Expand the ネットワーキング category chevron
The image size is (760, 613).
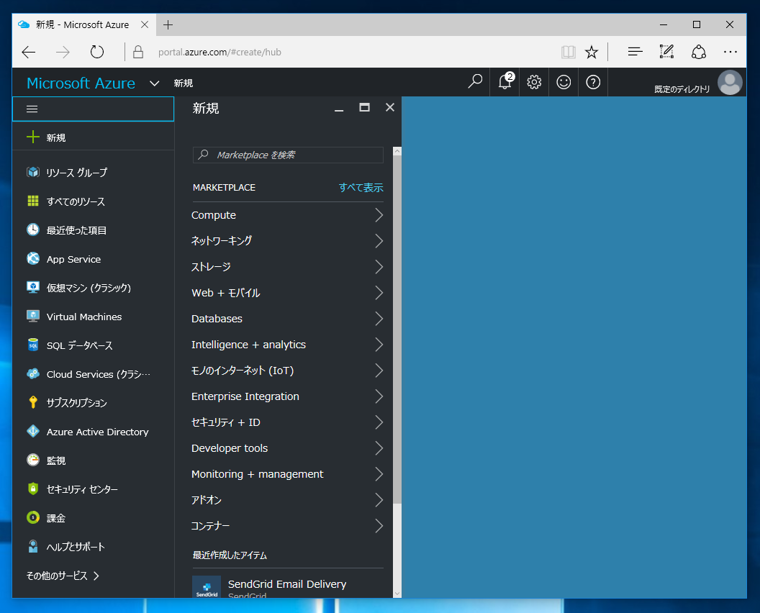379,241
